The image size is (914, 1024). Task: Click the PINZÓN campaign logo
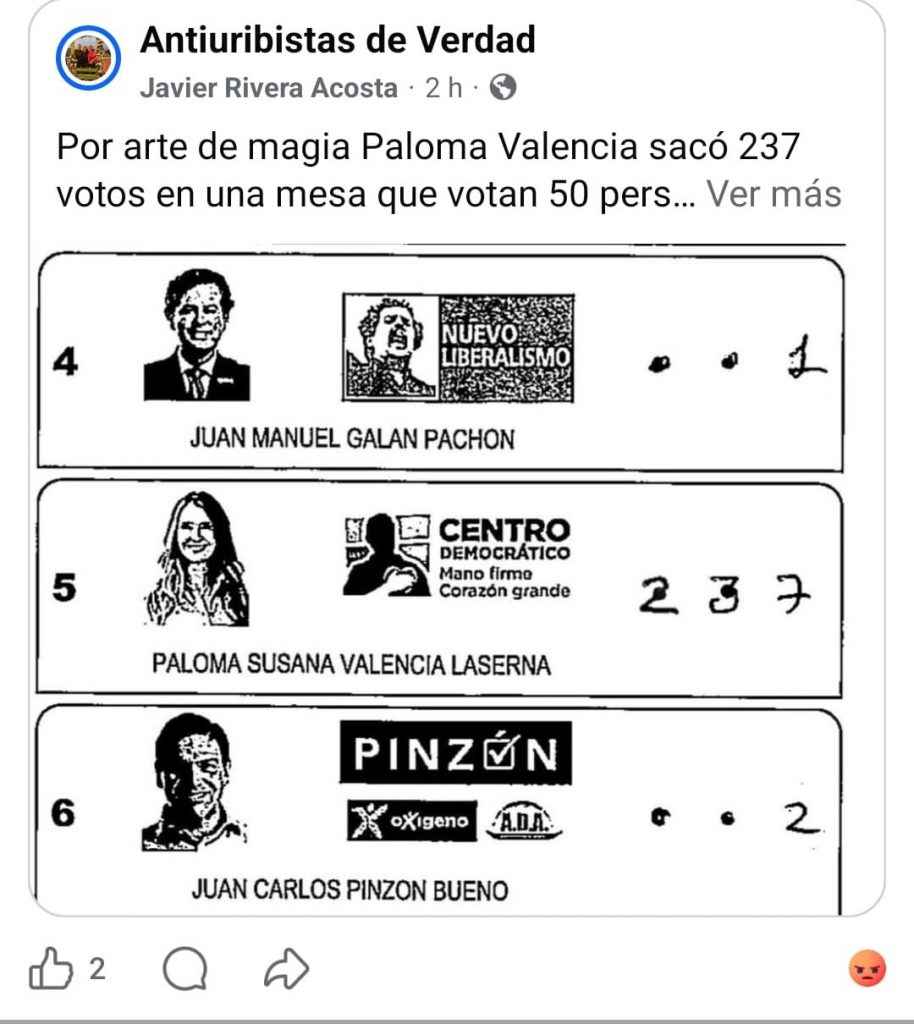coord(456,752)
